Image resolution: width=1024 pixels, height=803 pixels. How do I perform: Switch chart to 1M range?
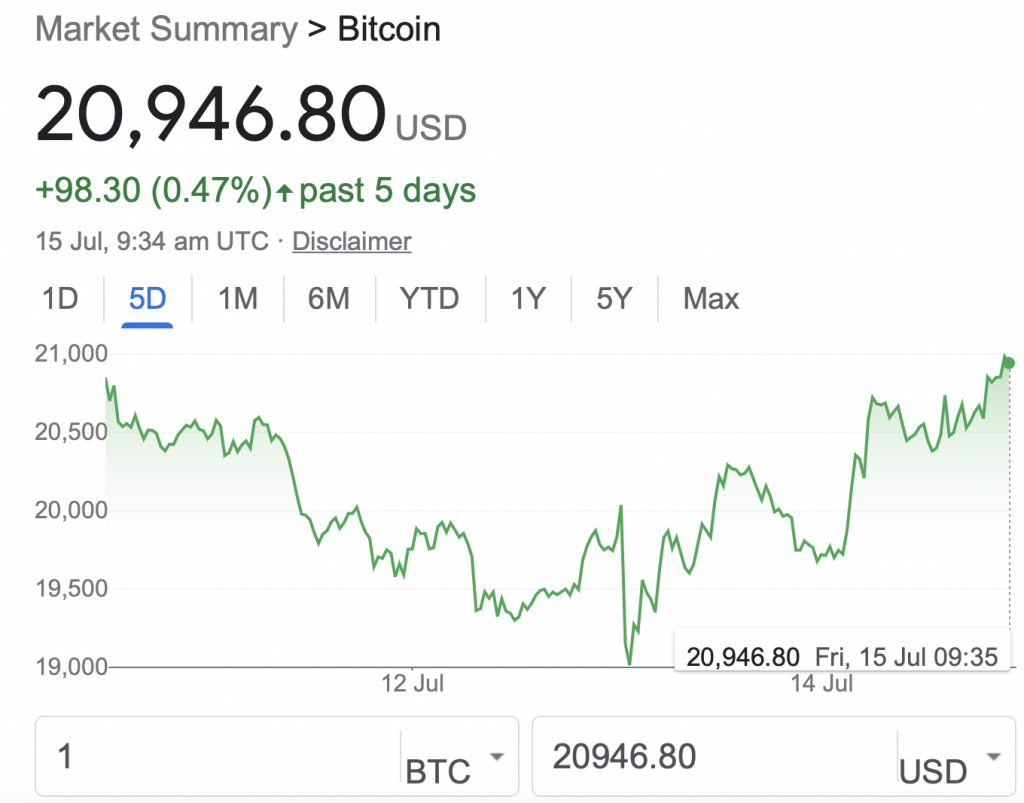coord(238,299)
